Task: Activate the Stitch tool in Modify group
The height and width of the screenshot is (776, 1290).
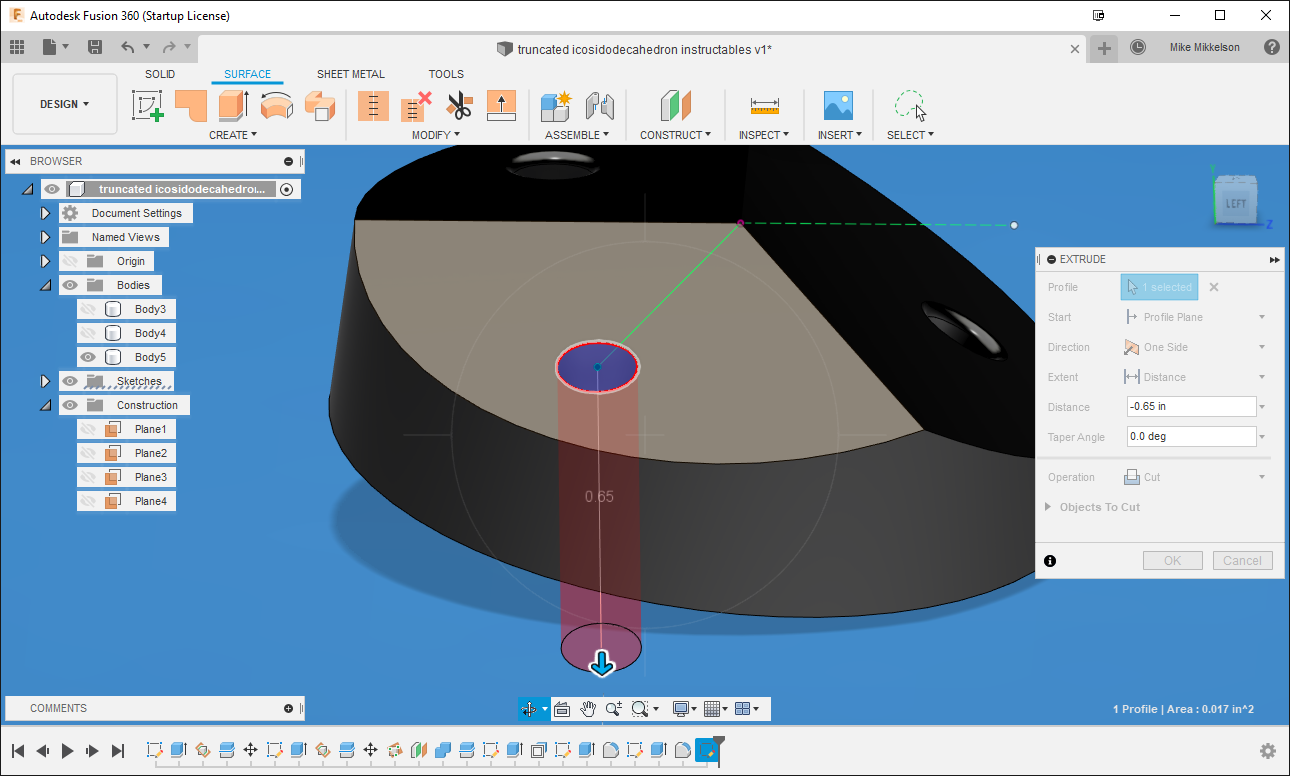Action: coord(373,105)
